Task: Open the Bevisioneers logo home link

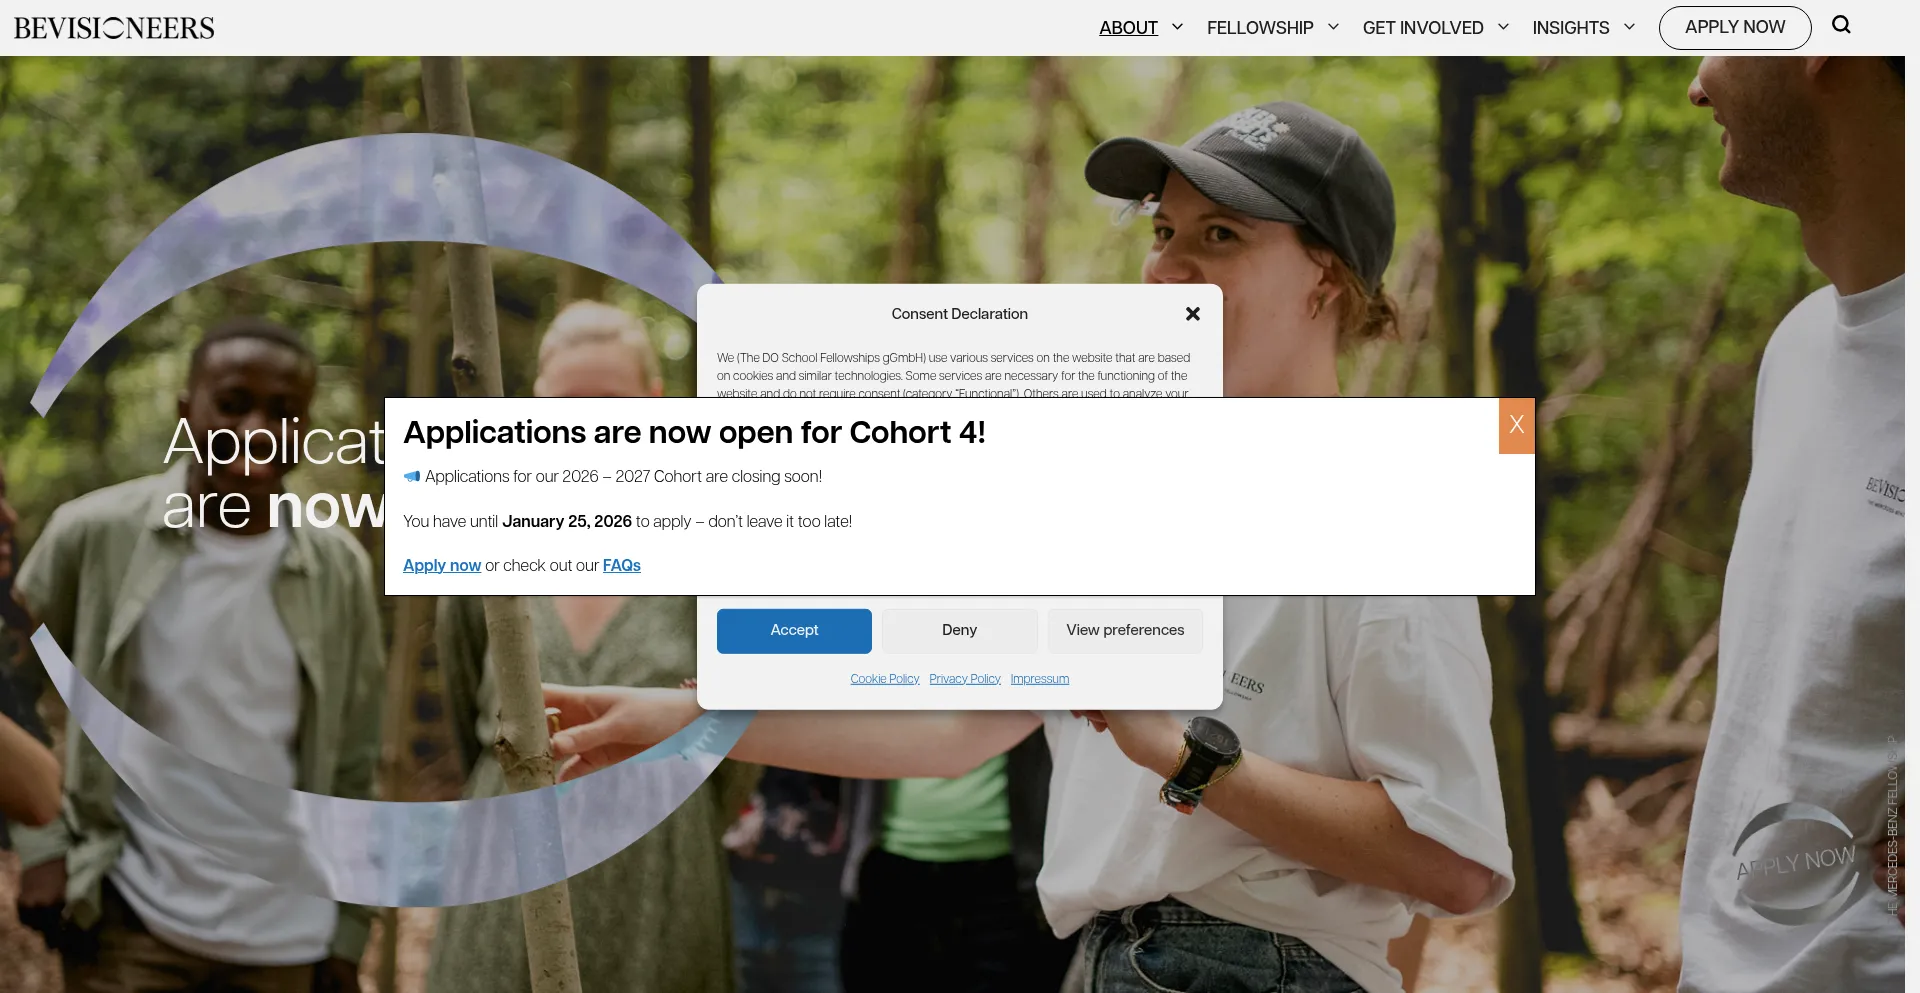Action: point(114,28)
